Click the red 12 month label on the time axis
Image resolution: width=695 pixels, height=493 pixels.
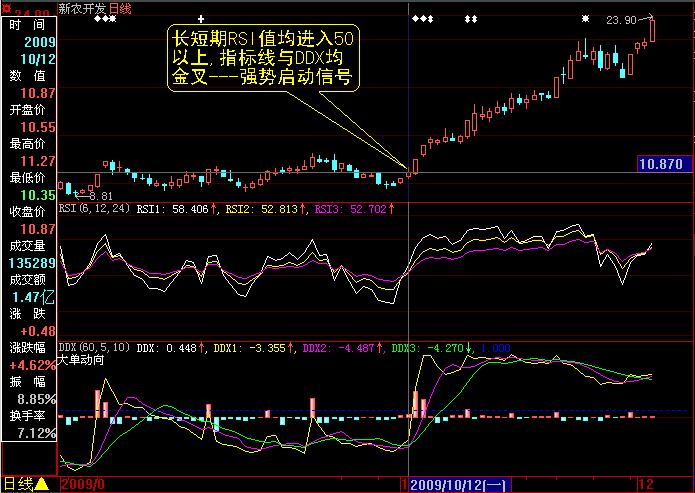coord(646,484)
